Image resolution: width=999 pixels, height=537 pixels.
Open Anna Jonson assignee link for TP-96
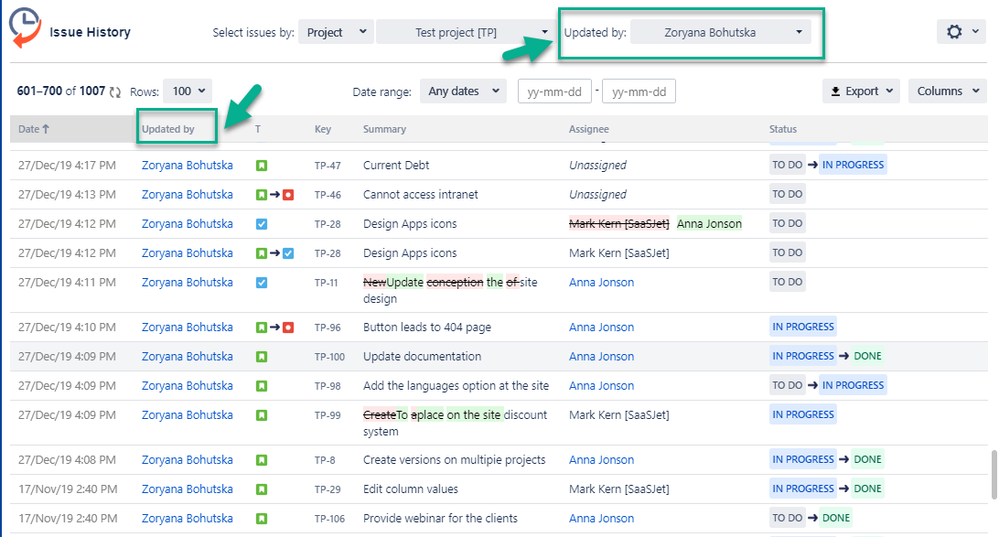[601, 327]
